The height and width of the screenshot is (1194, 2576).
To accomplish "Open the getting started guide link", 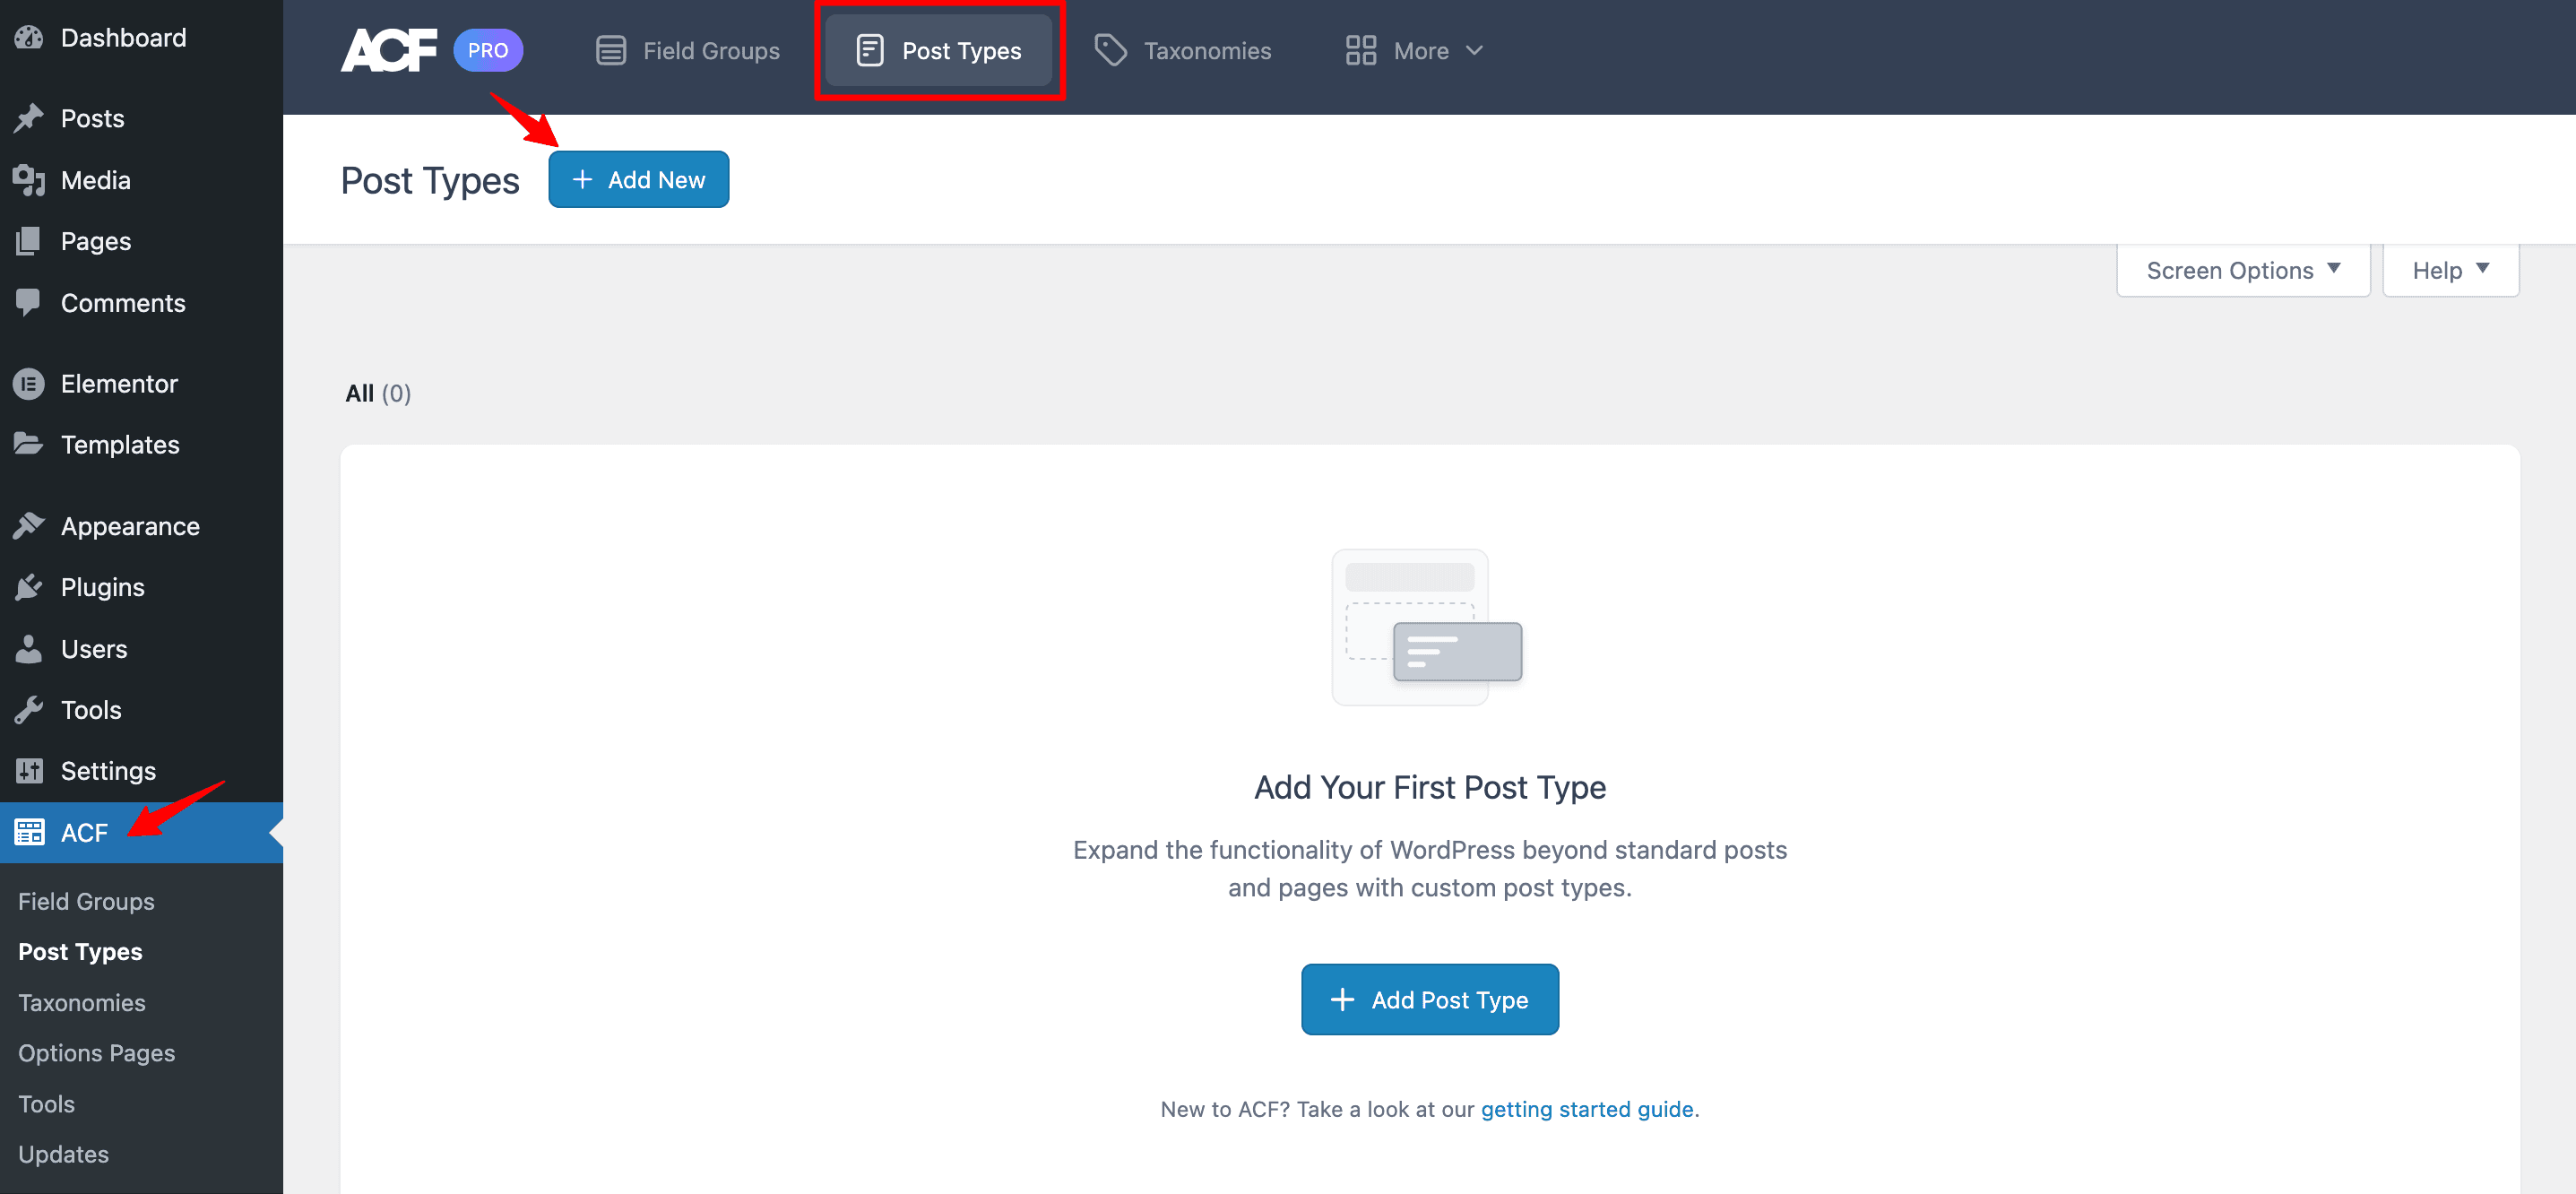I will pos(1586,1108).
